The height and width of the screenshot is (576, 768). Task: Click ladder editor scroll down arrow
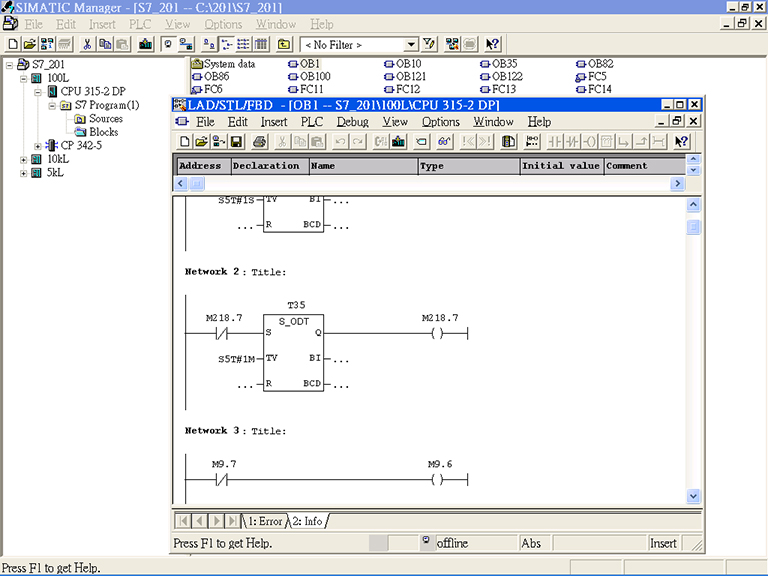point(693,496)
